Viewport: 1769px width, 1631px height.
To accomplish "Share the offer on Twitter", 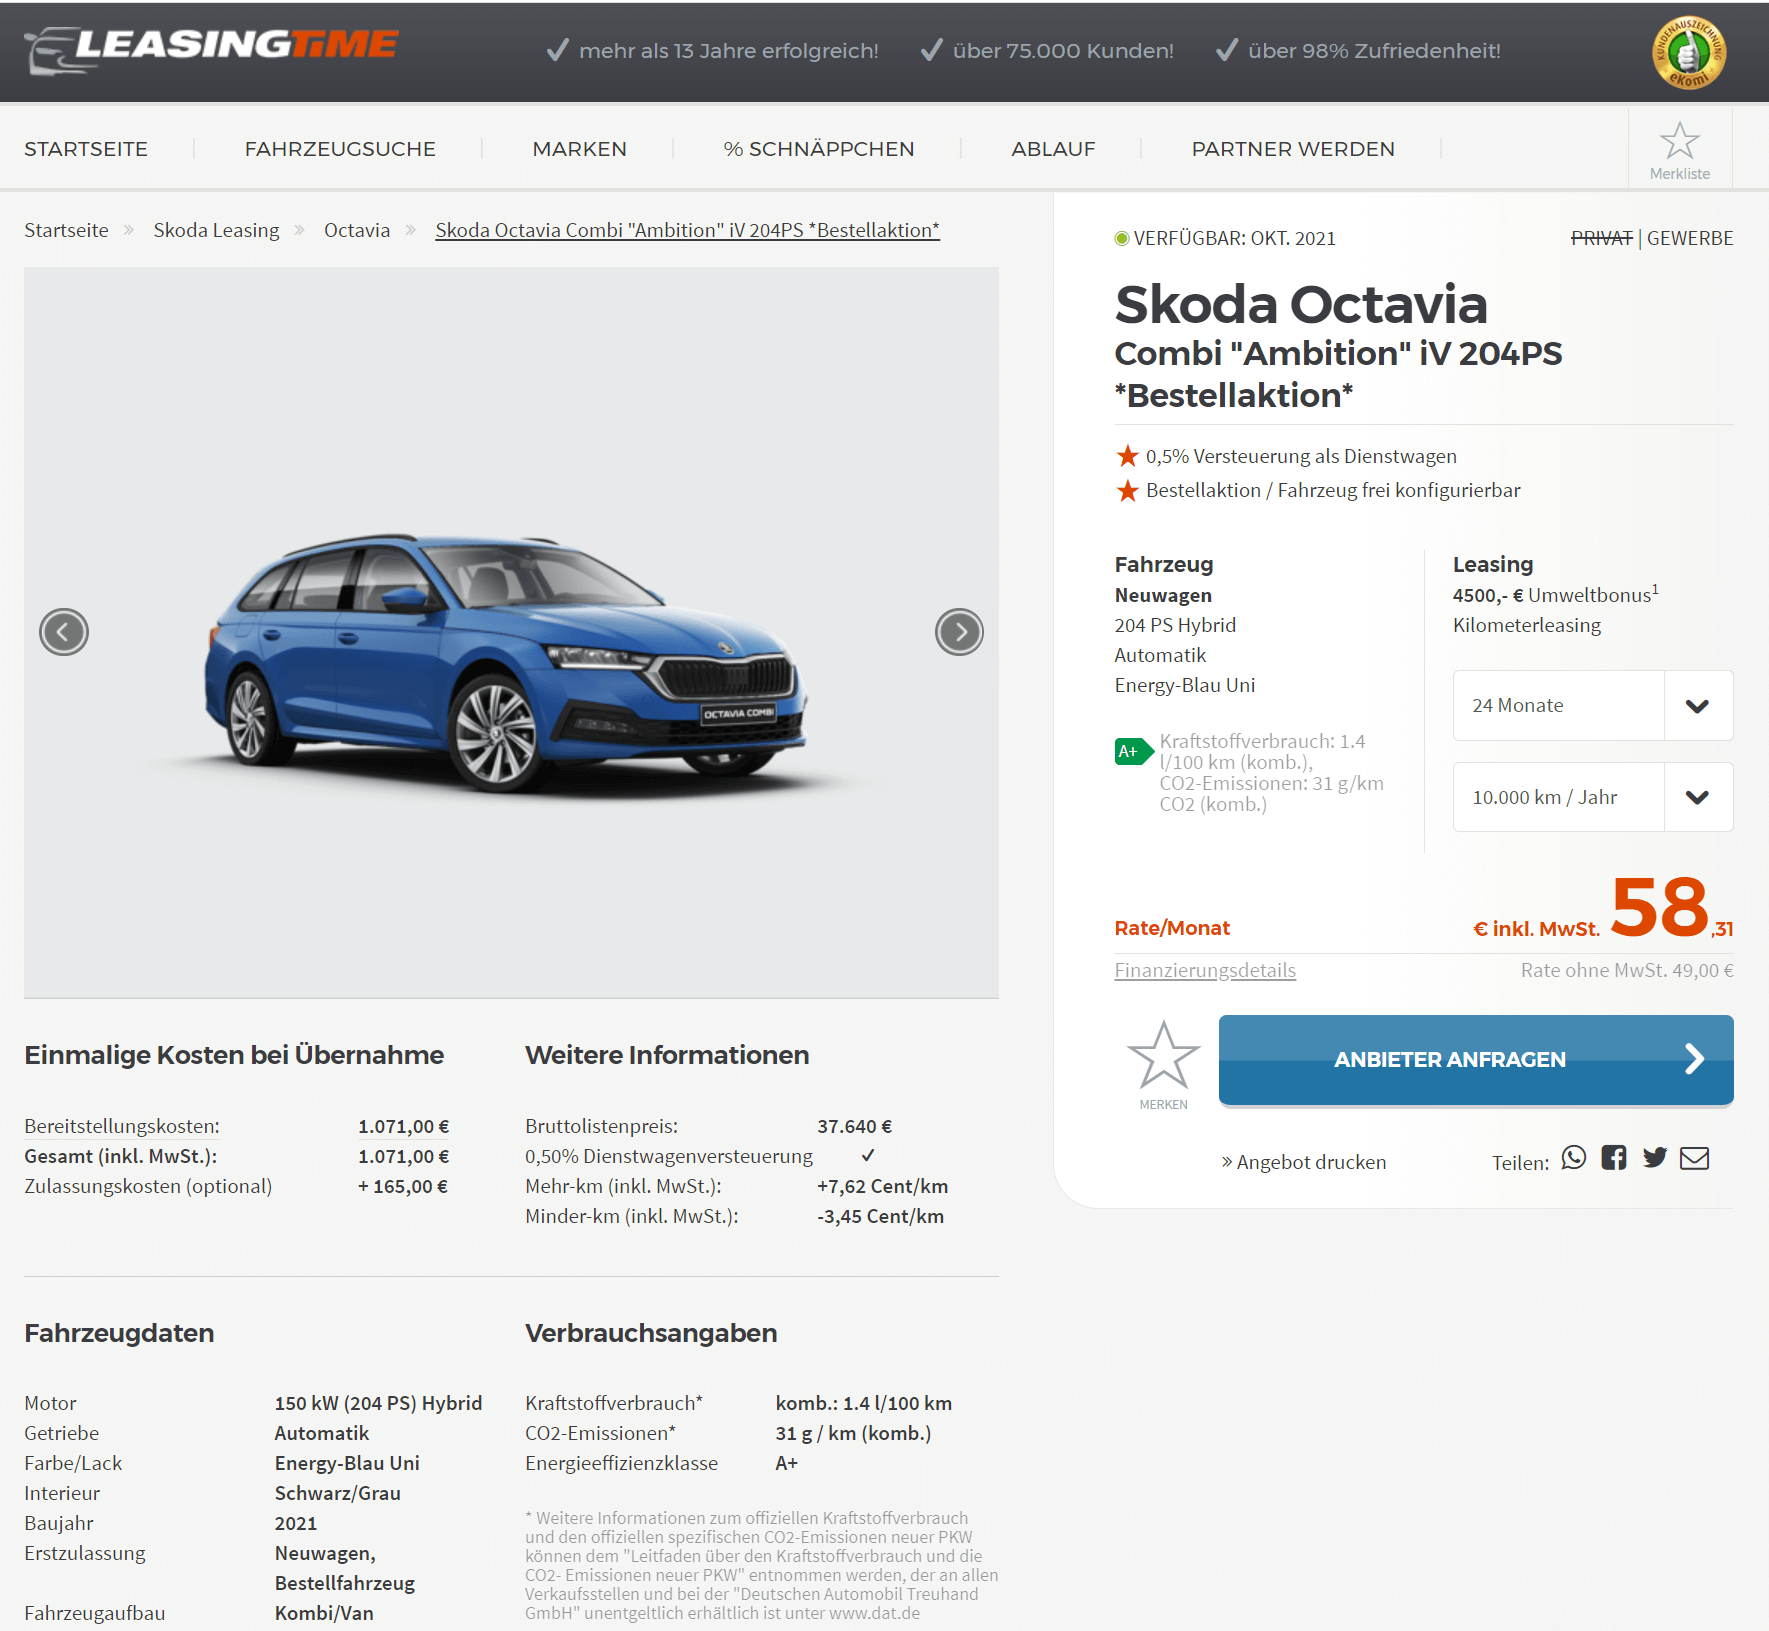I will pos(1655,1158).
